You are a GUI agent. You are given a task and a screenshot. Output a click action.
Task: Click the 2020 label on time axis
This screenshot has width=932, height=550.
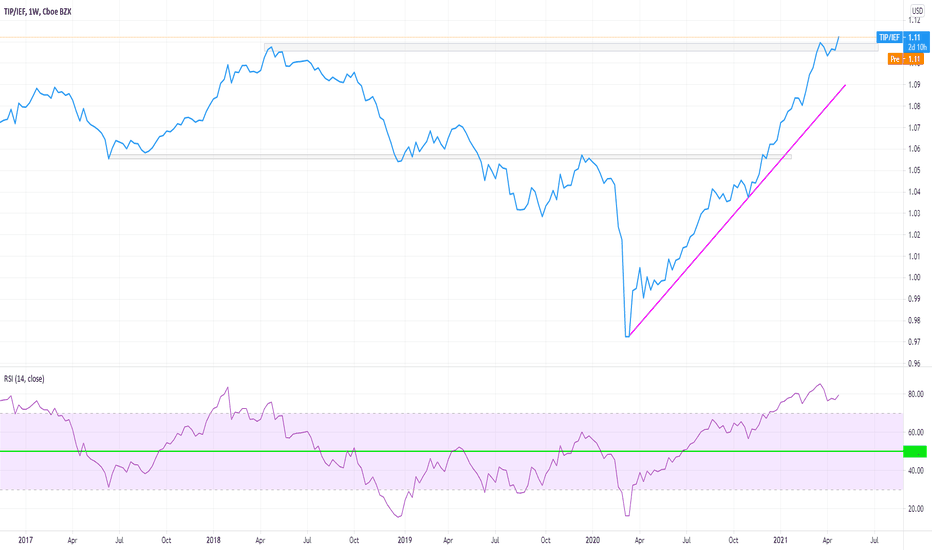[593, 540]
